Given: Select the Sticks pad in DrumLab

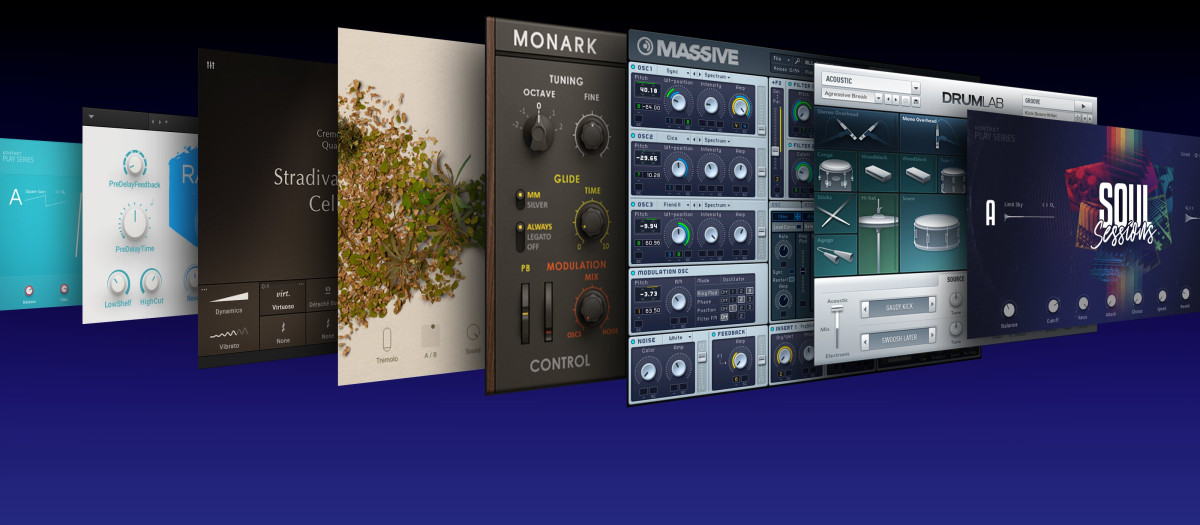Looking at the screenshot, I should pos(836,215).
